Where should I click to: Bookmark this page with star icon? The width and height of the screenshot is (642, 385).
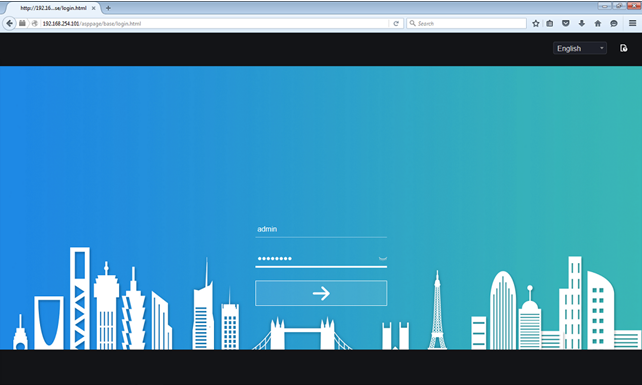click(536, 23)
